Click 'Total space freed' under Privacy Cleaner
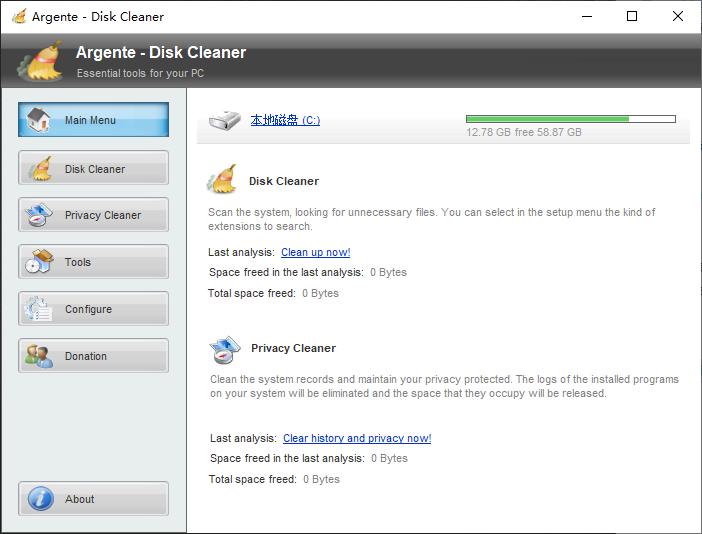 (253, 479)
